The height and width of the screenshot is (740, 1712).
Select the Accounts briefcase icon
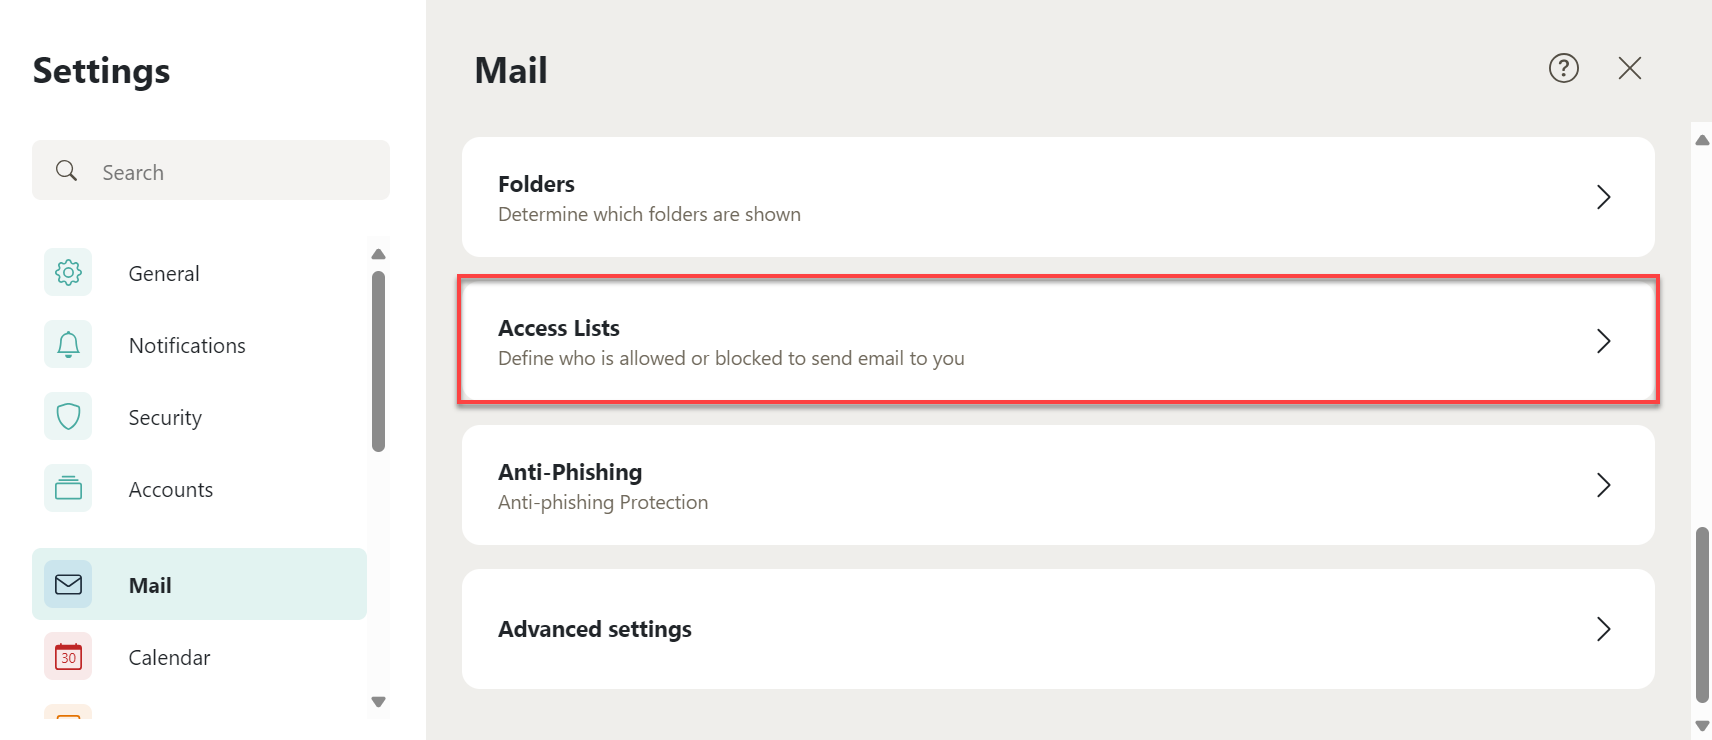point(67,488)
